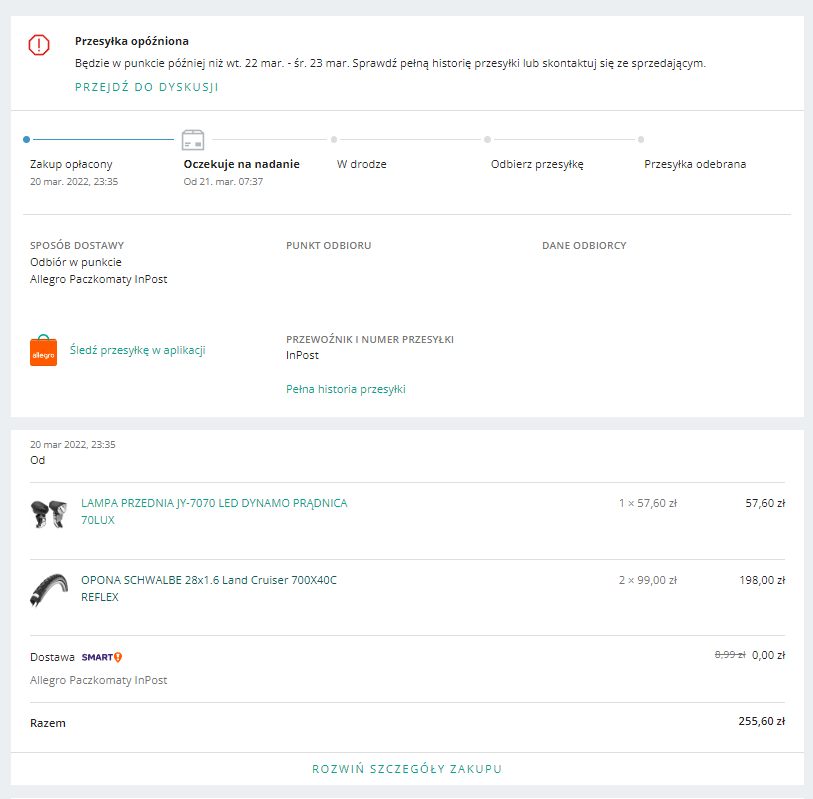813x799 pixels.
Task: Select the 20 mar. 2022, 23:35 paid timestamp
Action: 74,181
